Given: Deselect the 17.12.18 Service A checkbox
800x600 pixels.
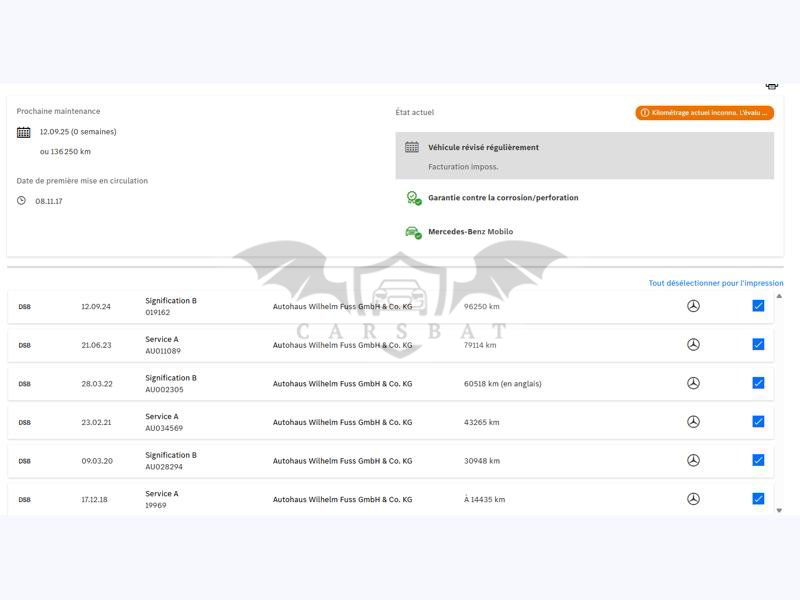Looking at the screenshot, I should 758,499.
